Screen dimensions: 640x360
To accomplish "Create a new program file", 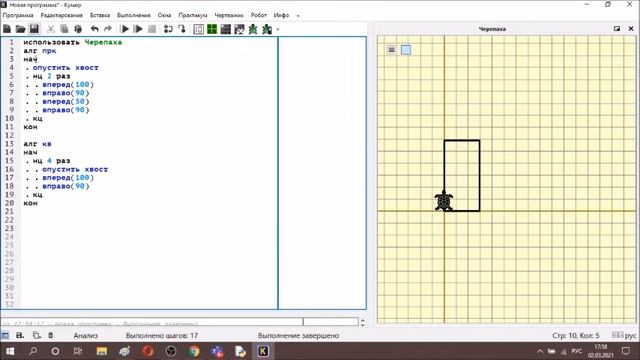I will tap(7, 29).
